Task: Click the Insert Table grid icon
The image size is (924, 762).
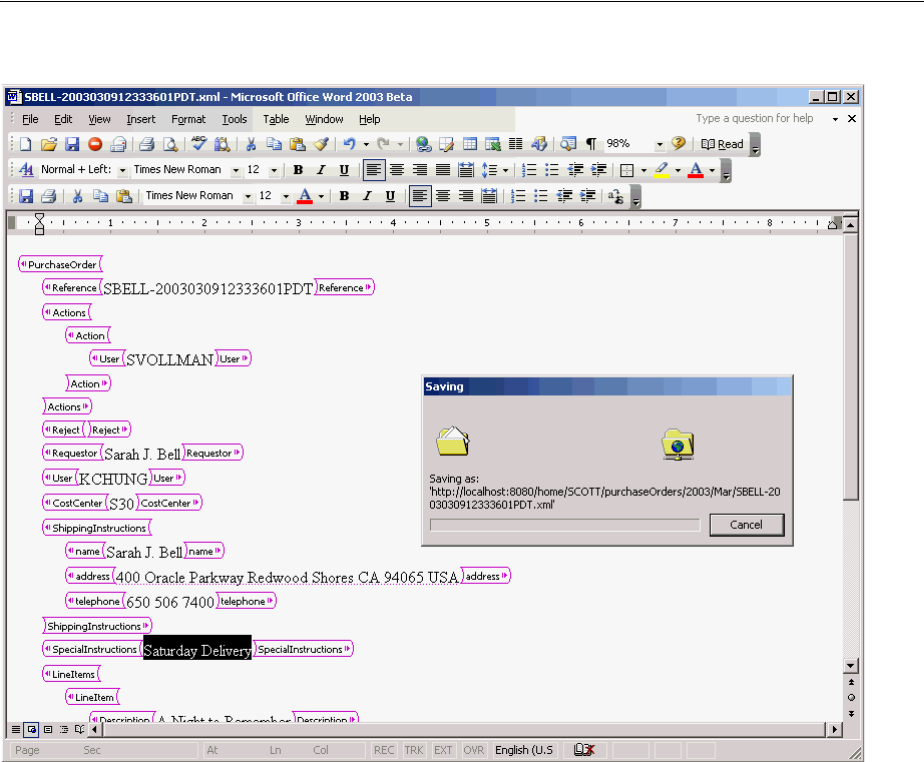Action: tap(470, 144)
